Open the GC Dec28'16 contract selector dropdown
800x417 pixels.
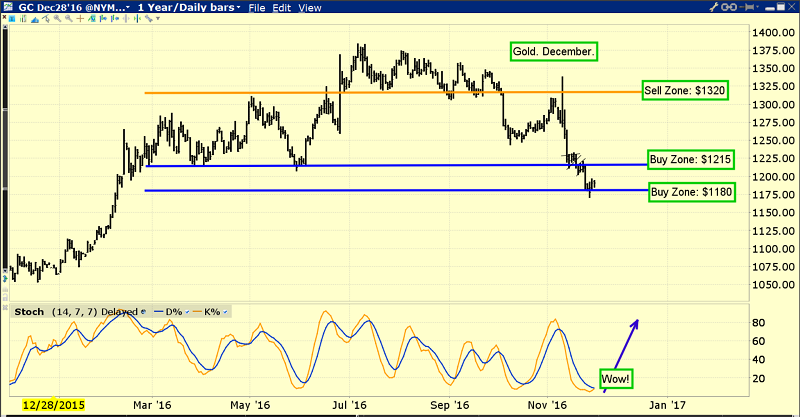point(73,8)
